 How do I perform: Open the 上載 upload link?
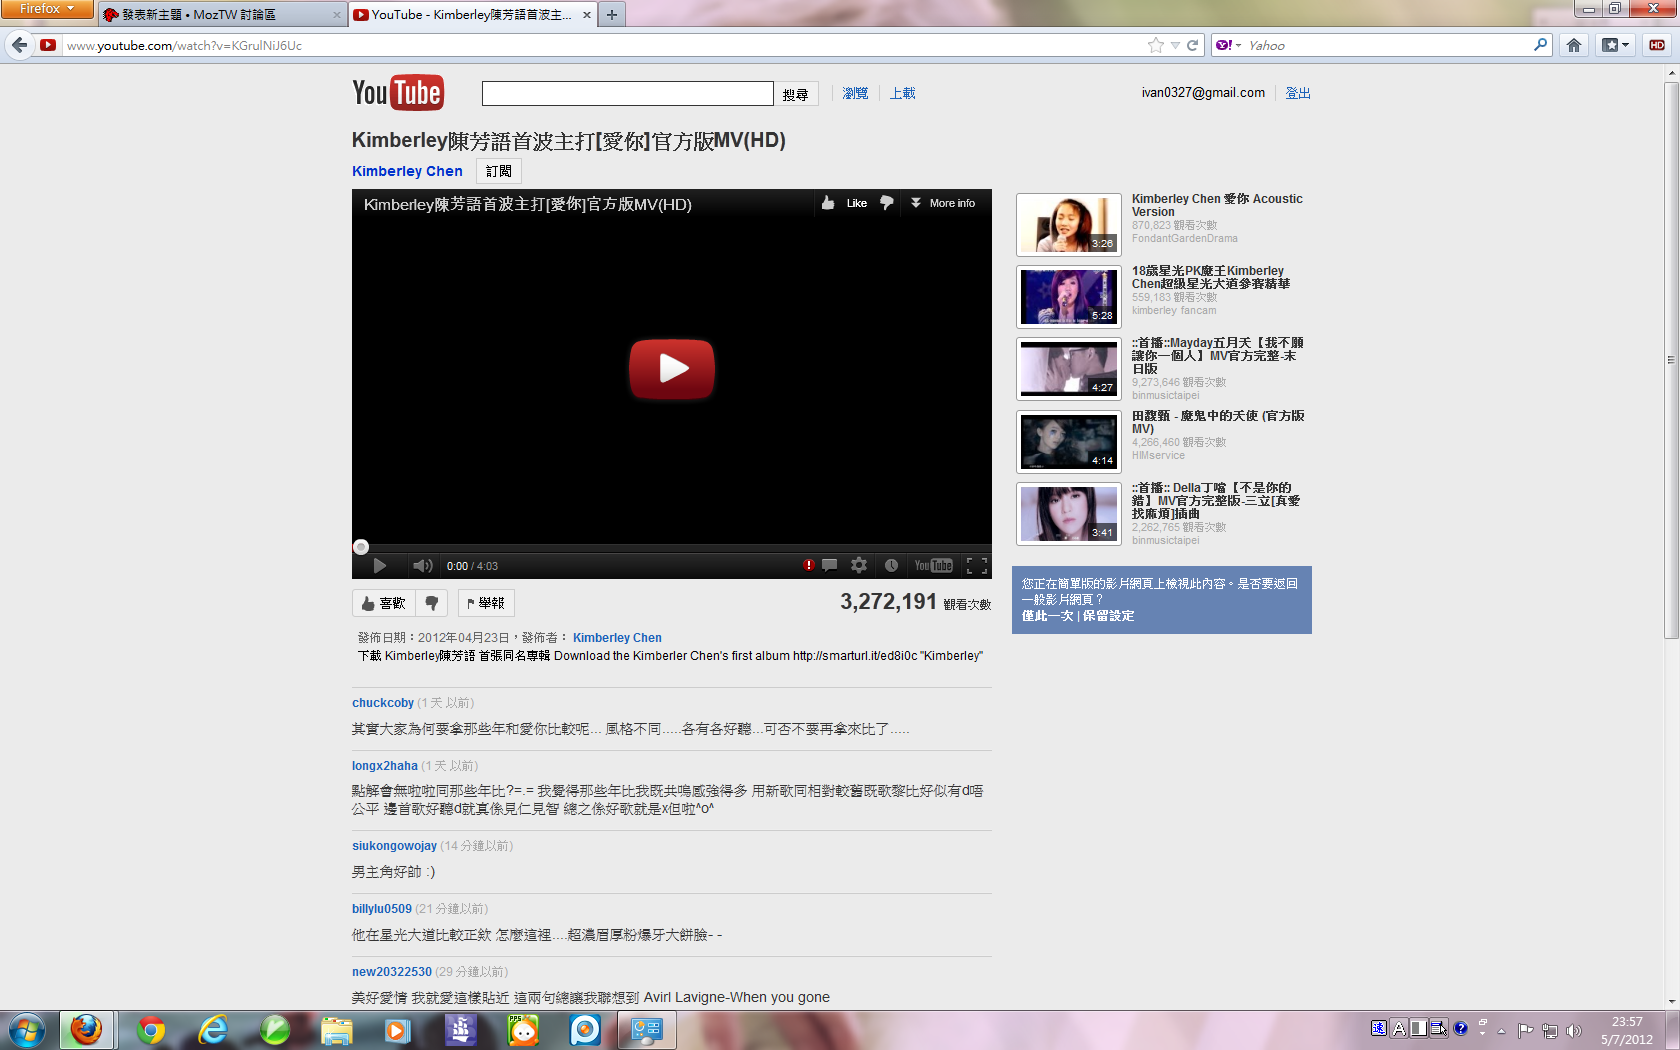[x=903, y=93]
